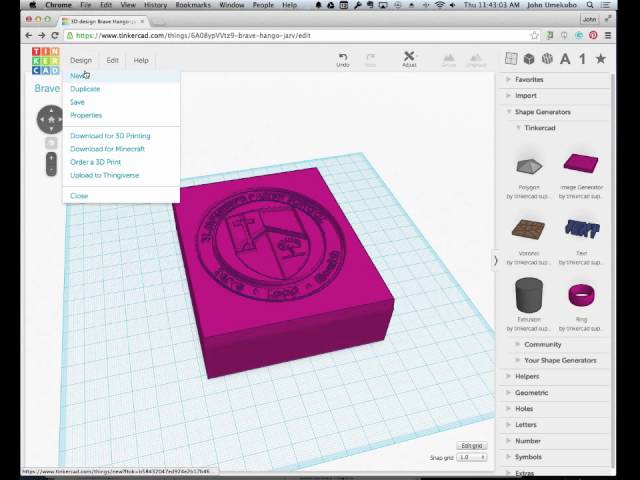Click the Pinterest extension icon
This screenshot has height=480, width=640.
[593, 36]
